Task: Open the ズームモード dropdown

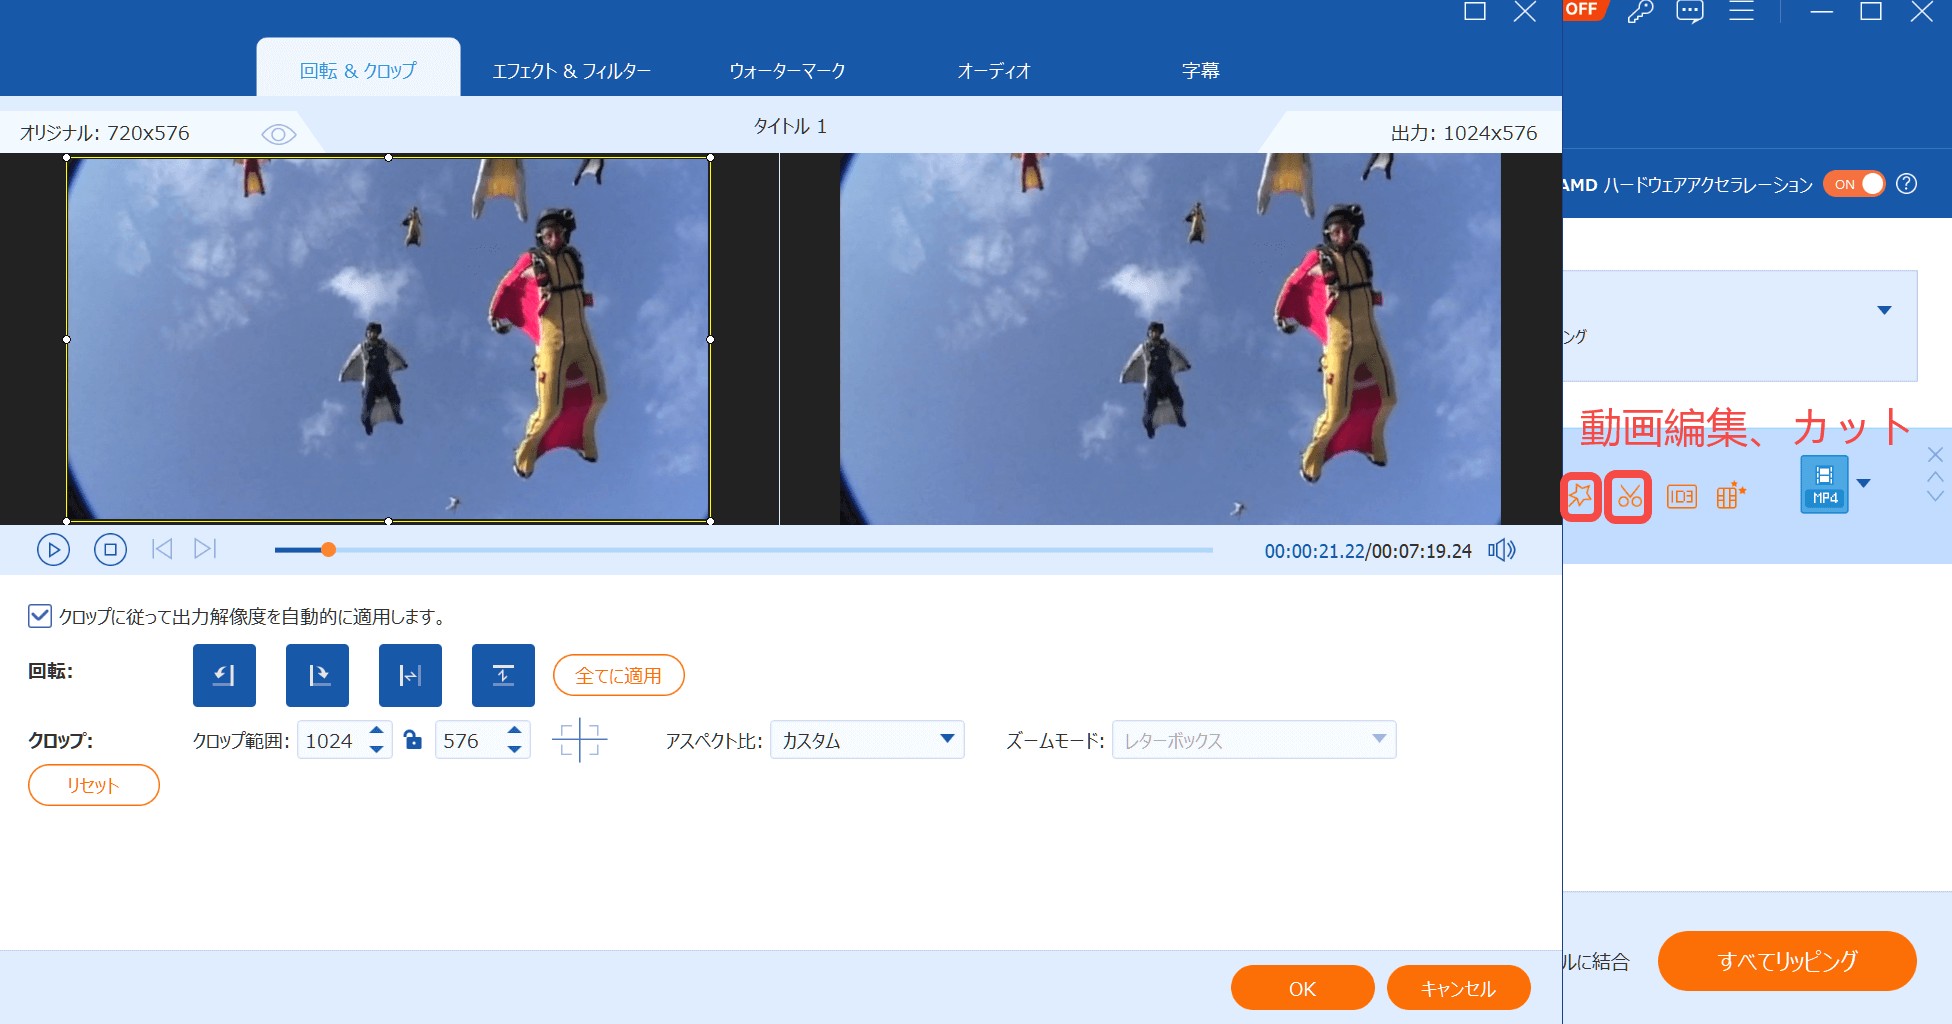Action: tap(1253, 740)
